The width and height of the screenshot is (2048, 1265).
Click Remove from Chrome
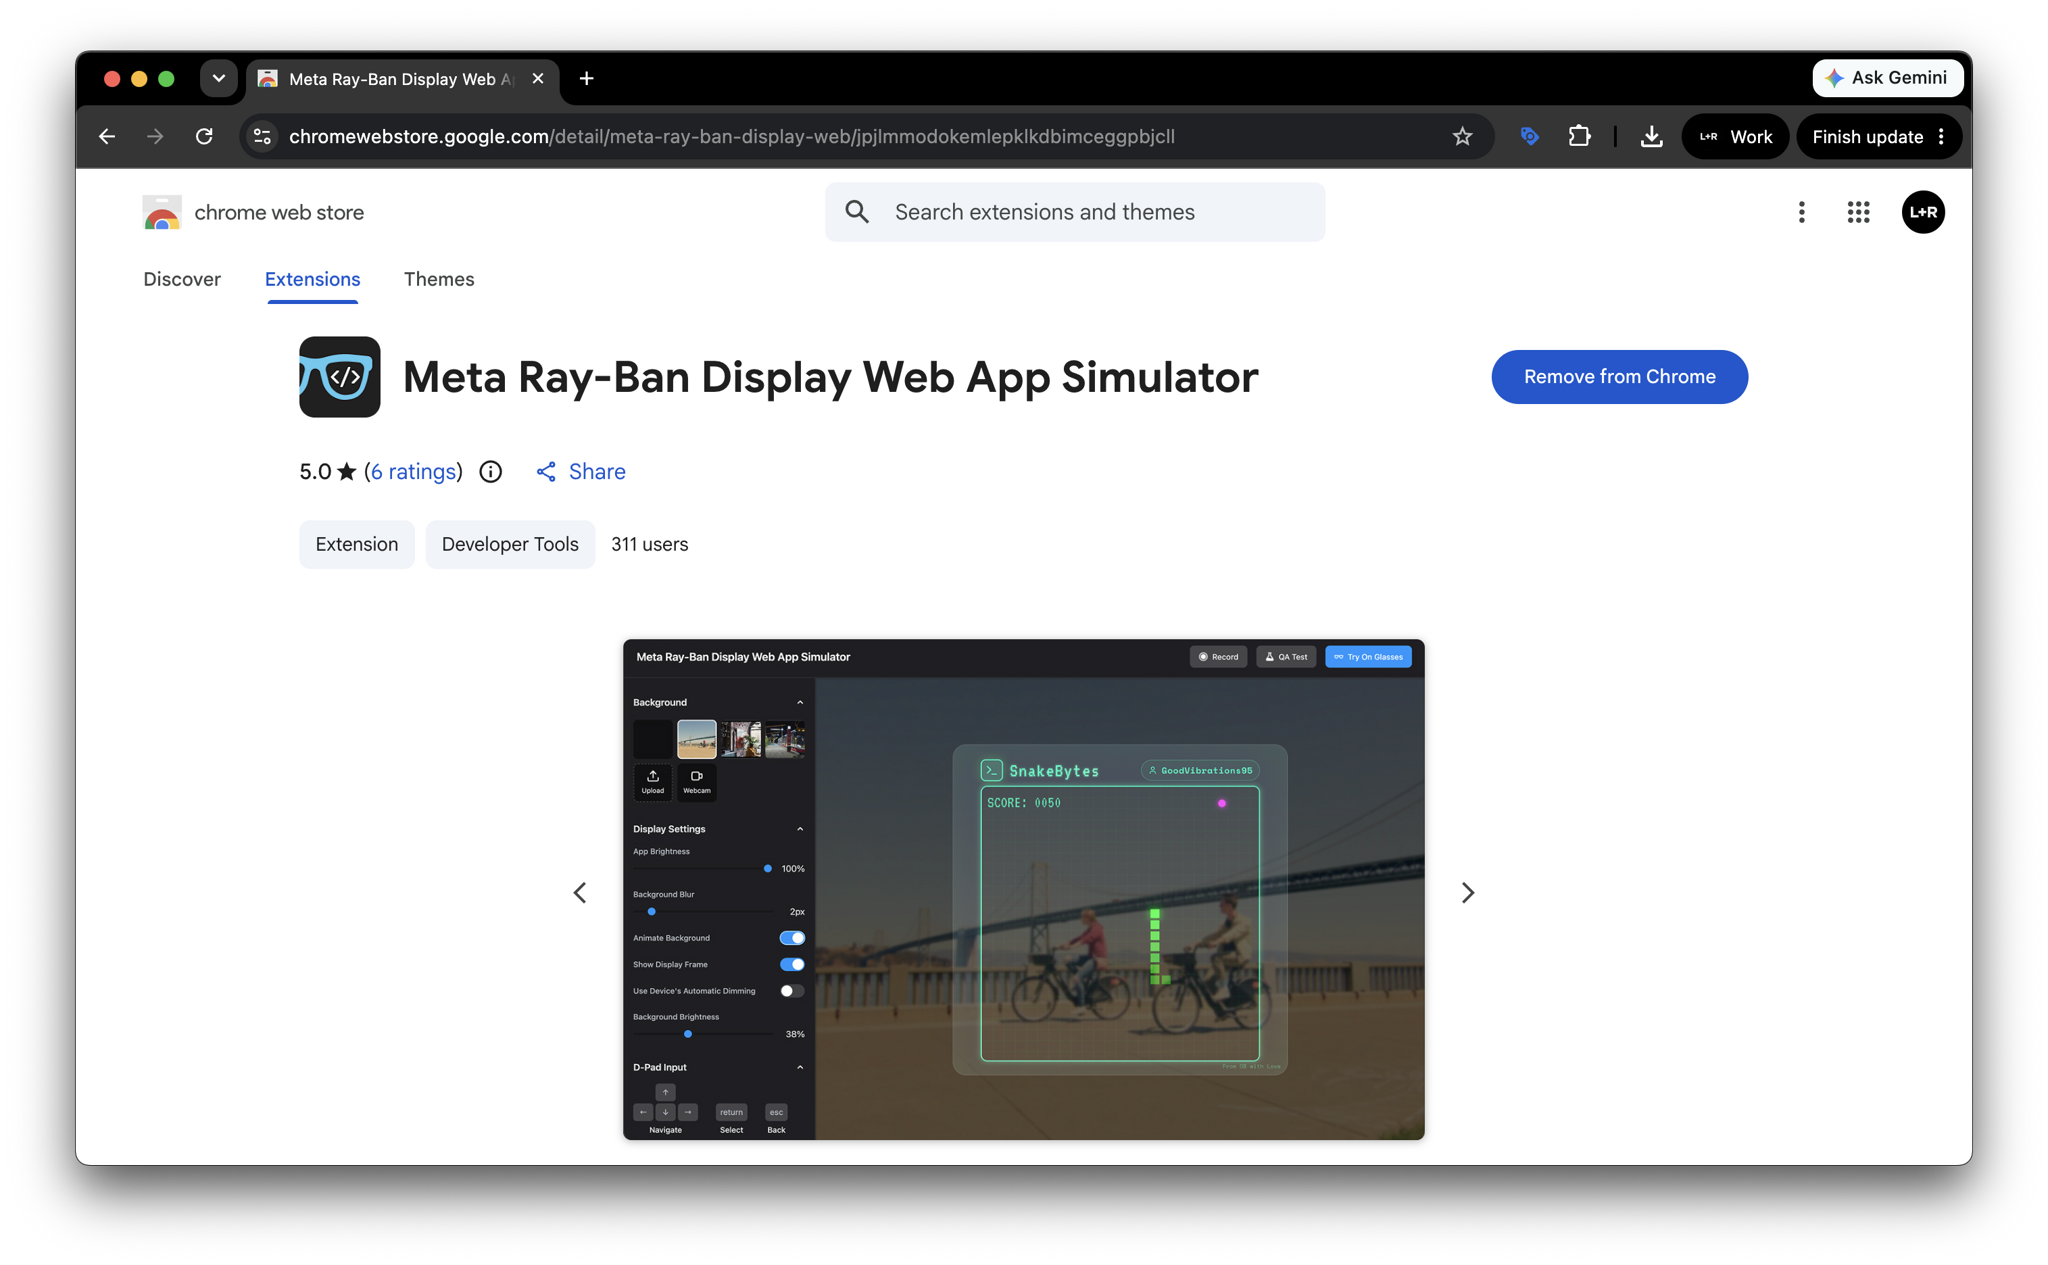click(x=1619, y=377)
